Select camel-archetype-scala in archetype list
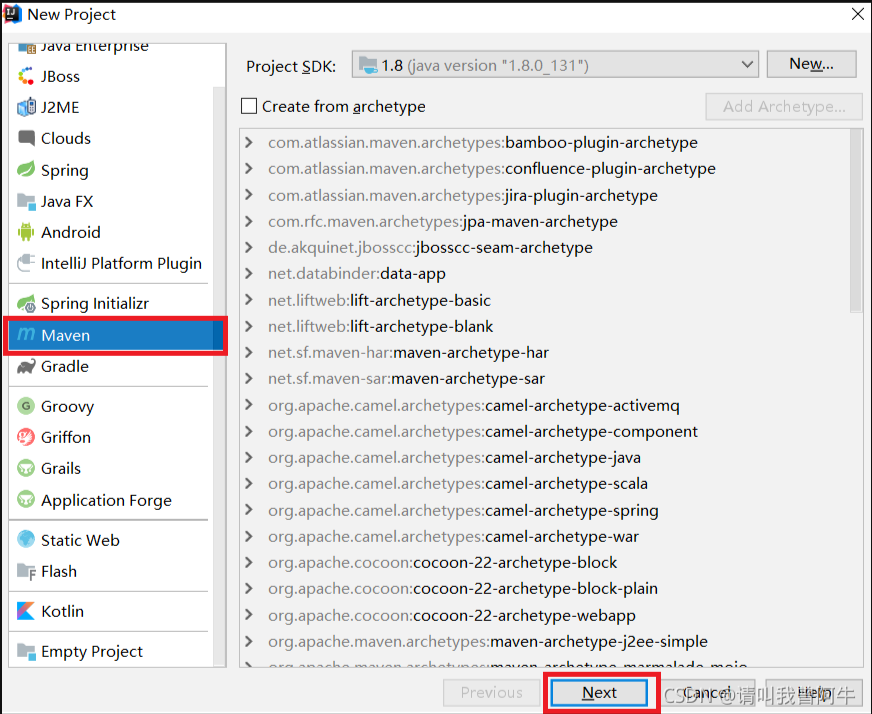872x714 pixels. pos(458,484)
